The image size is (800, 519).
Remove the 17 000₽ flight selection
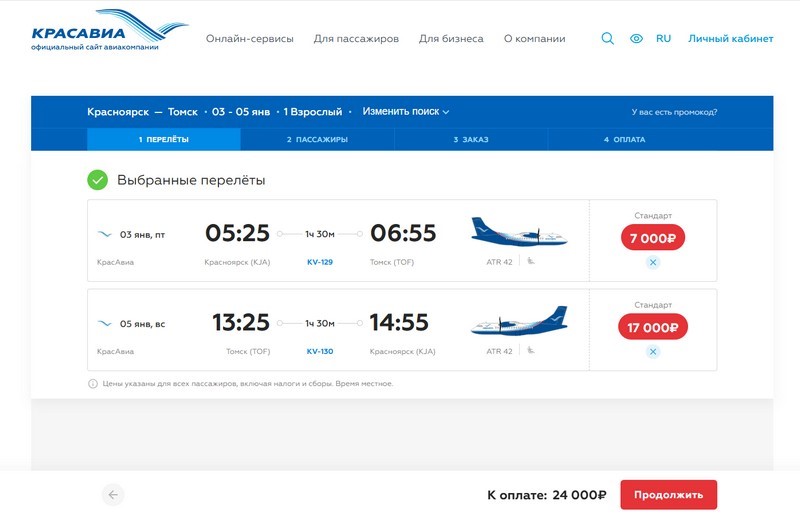(653, 351)
